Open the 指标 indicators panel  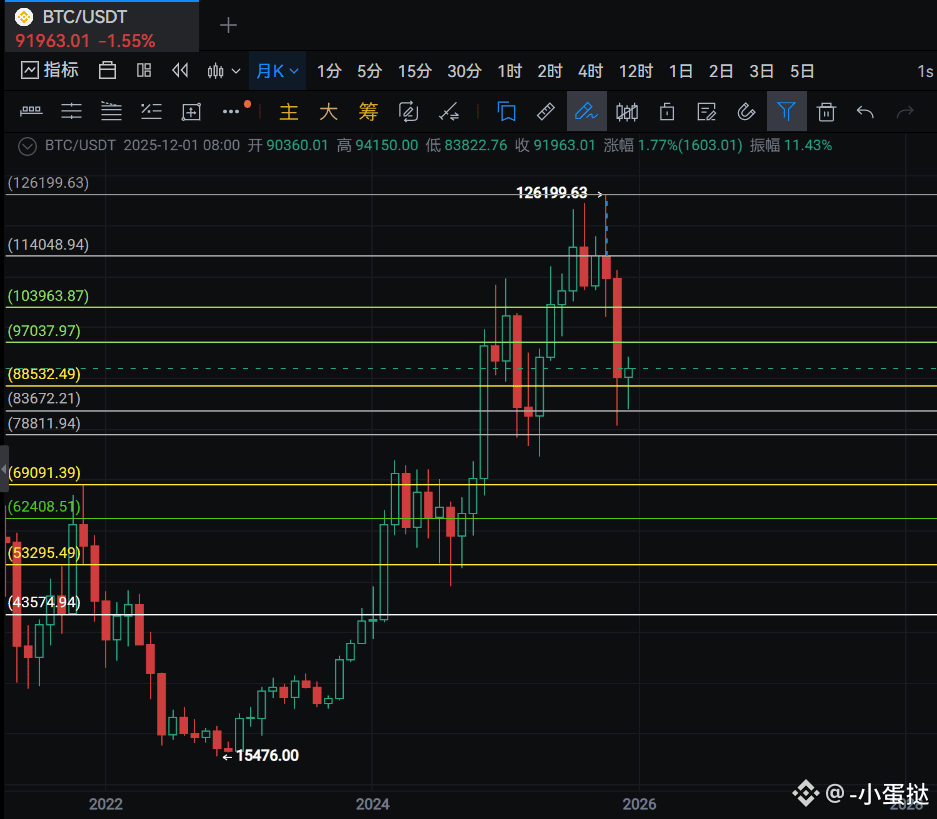pos(50,70)
